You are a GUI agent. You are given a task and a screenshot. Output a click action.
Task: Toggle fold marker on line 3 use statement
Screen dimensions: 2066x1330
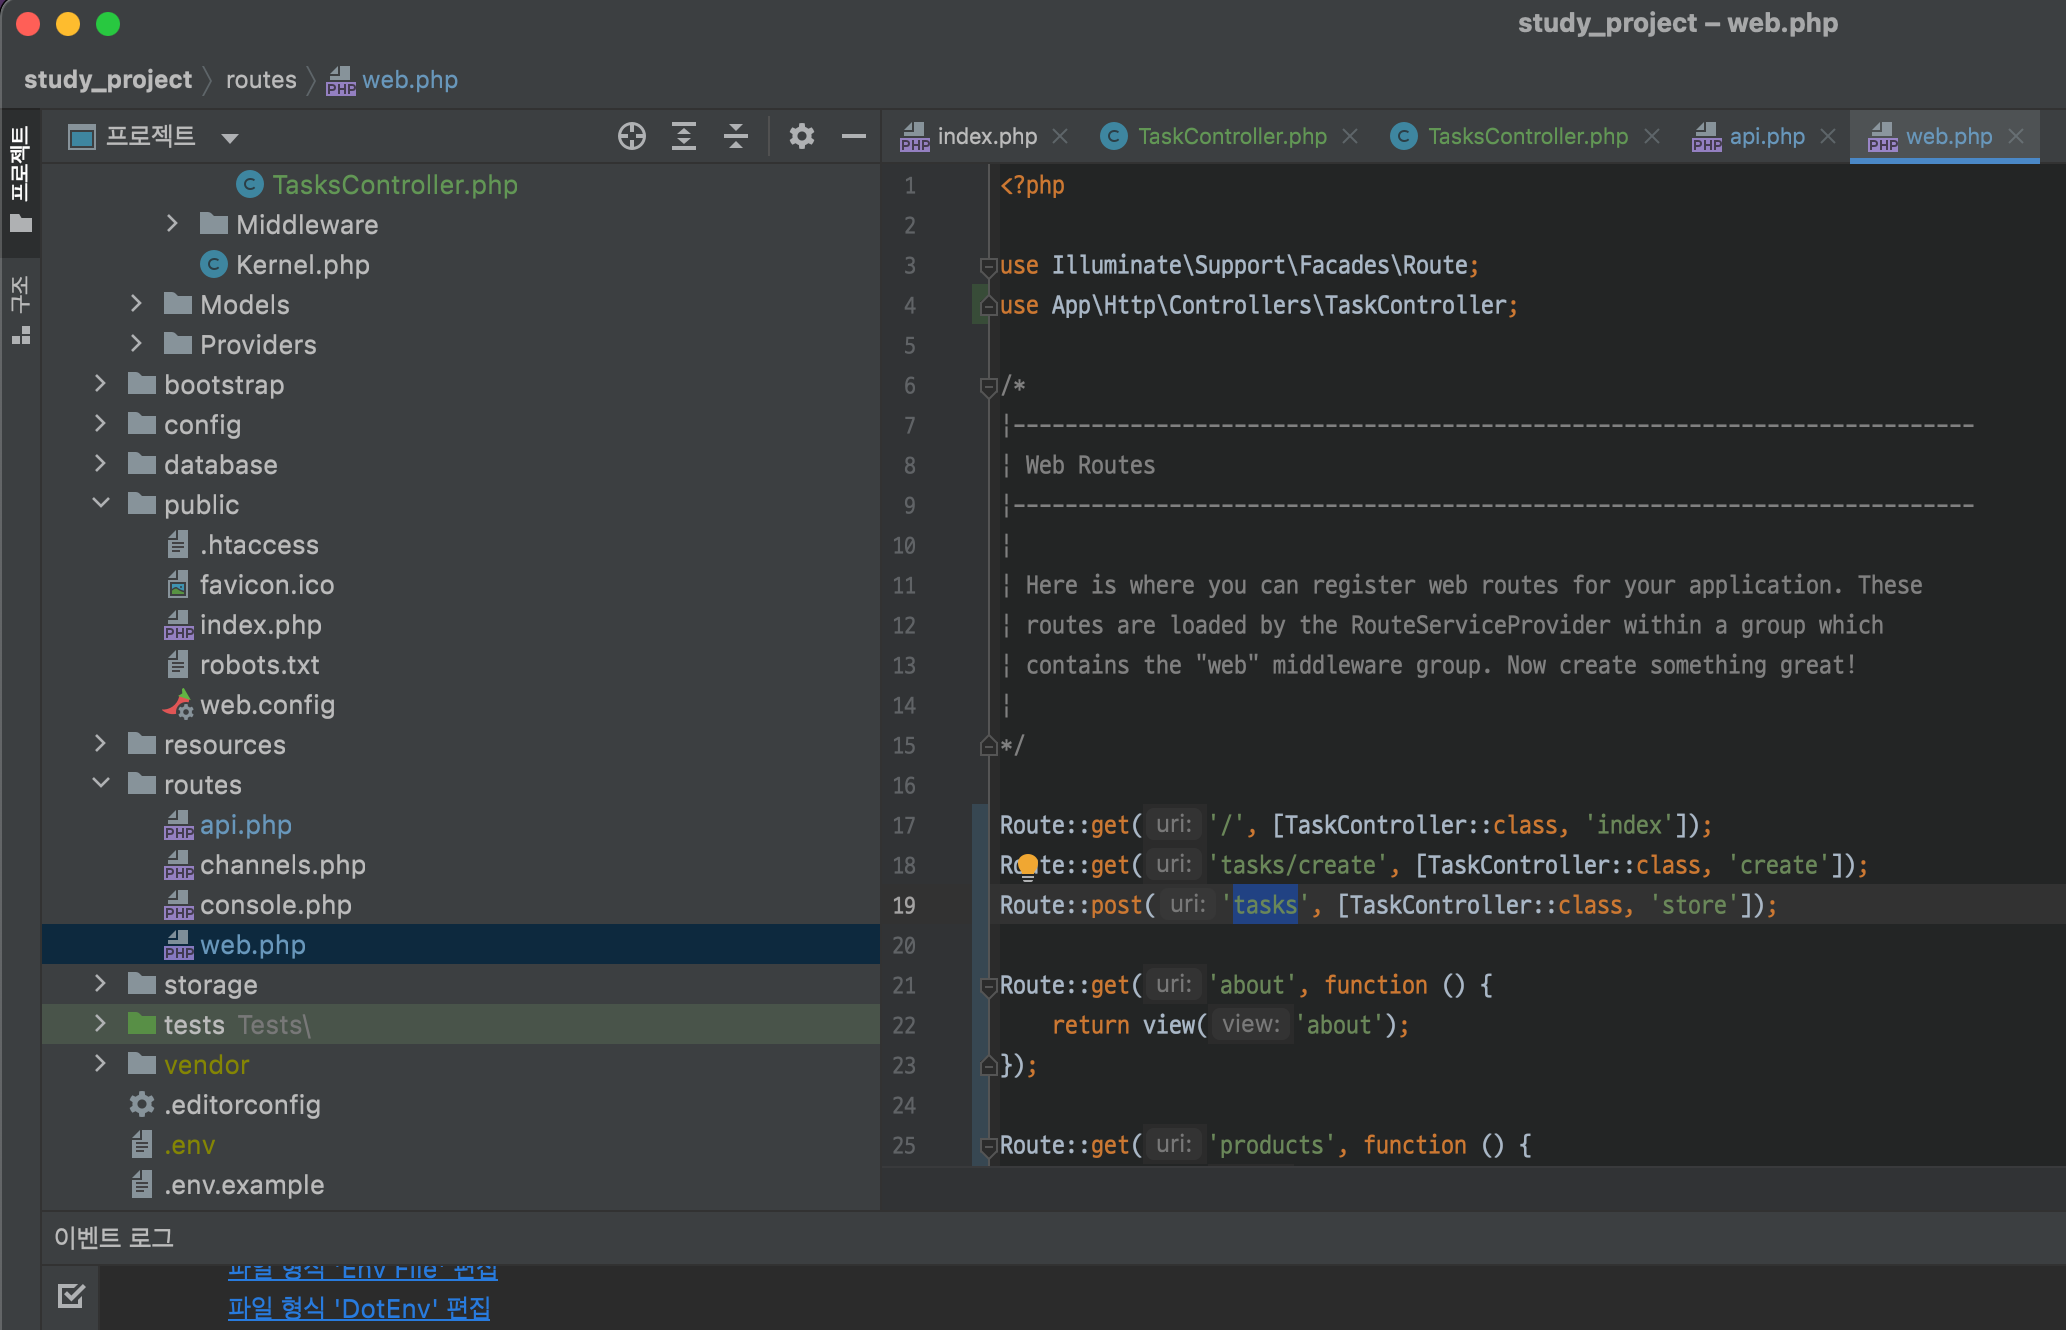pos(989,266)
